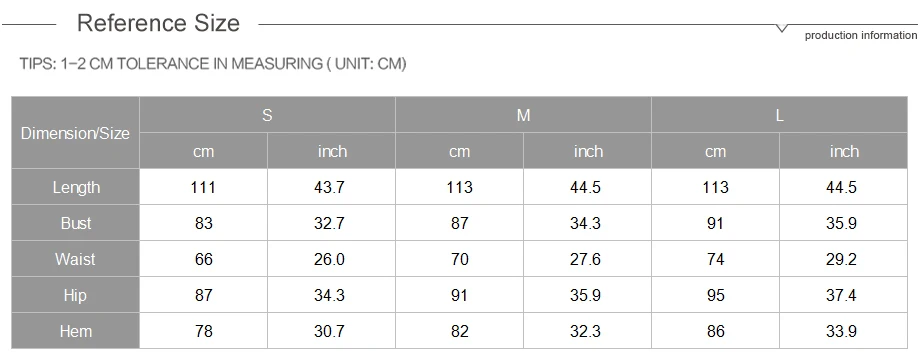This screenshot has height=362, width=920.
Task: Click the 70 waist cm cell for M
Action: point(459,259)
